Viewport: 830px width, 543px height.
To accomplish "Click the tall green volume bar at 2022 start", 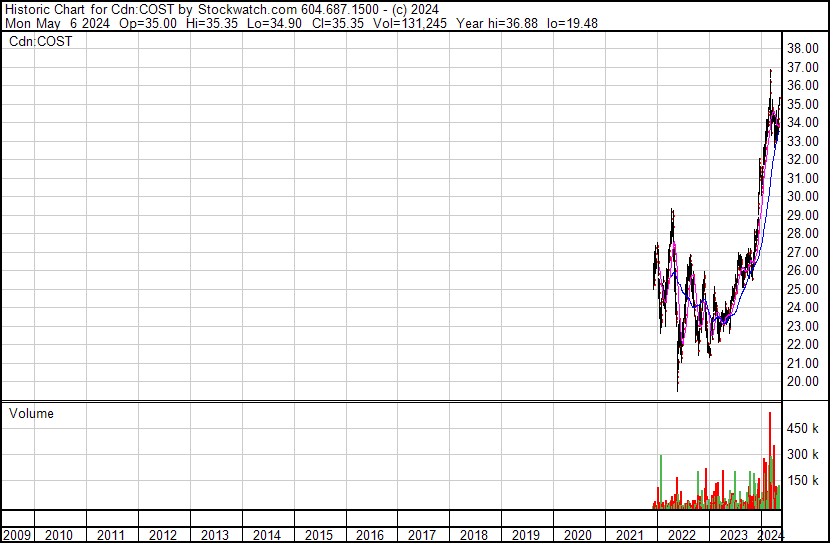I will click(x=661, y=482).
